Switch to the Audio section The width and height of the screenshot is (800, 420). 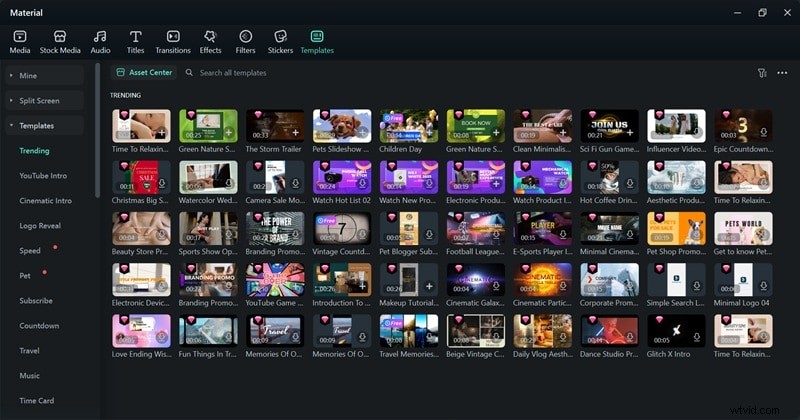(x=100, y=41)
